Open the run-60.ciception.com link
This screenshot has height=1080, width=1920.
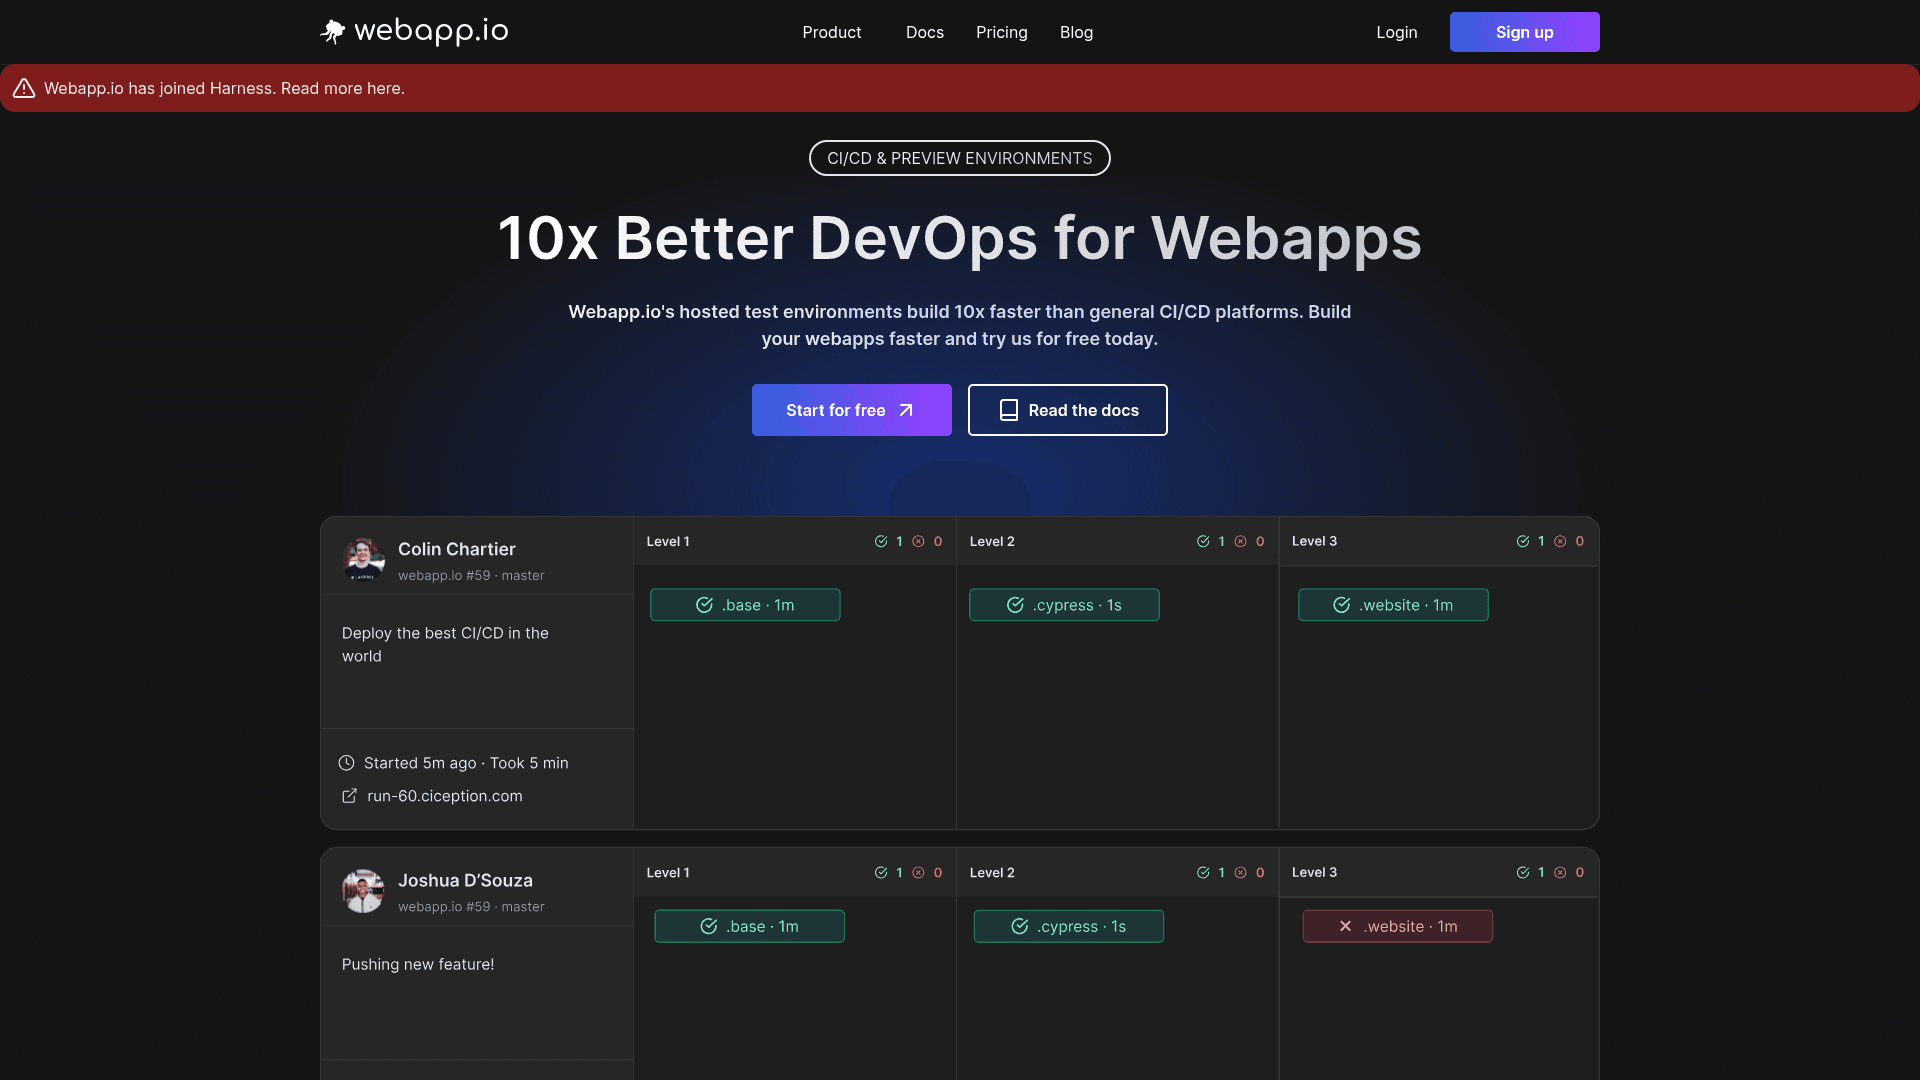pos(445,796)
